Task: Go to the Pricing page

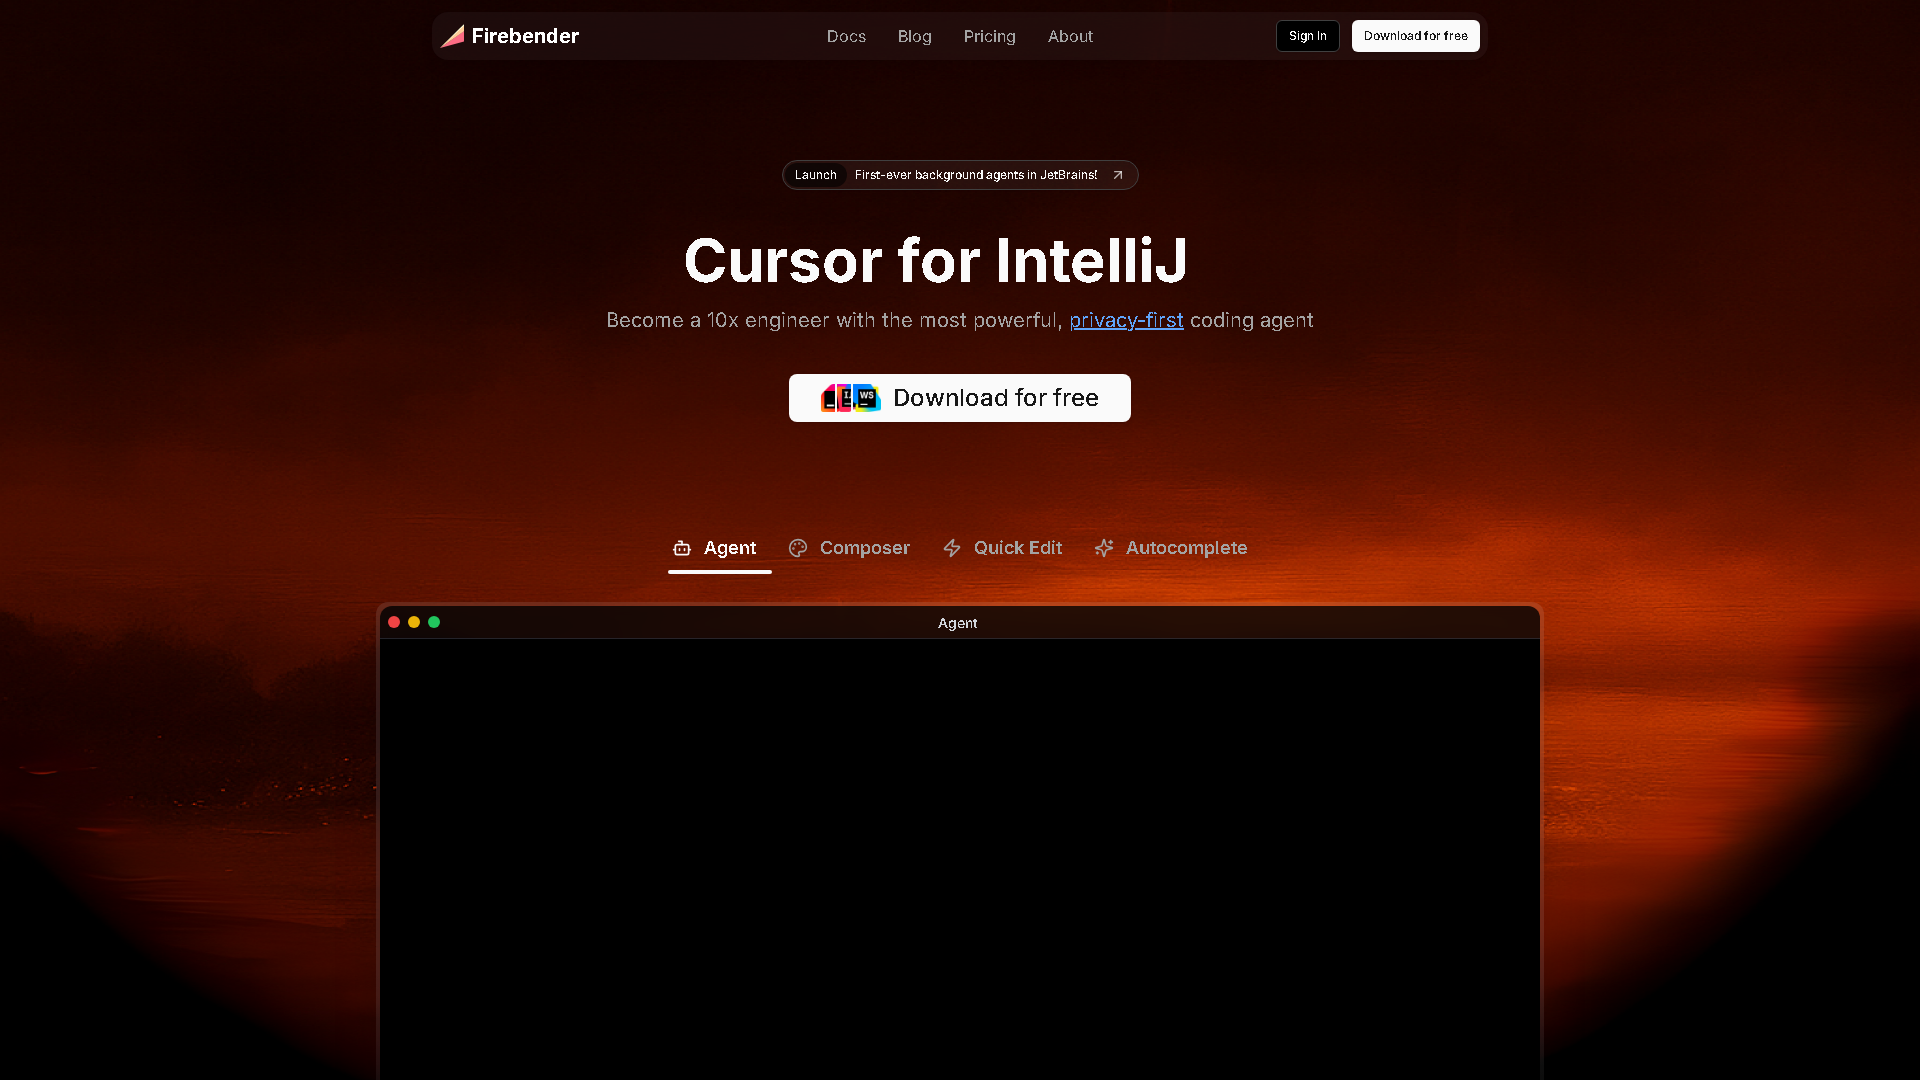Action: click(x=989, y=36)
